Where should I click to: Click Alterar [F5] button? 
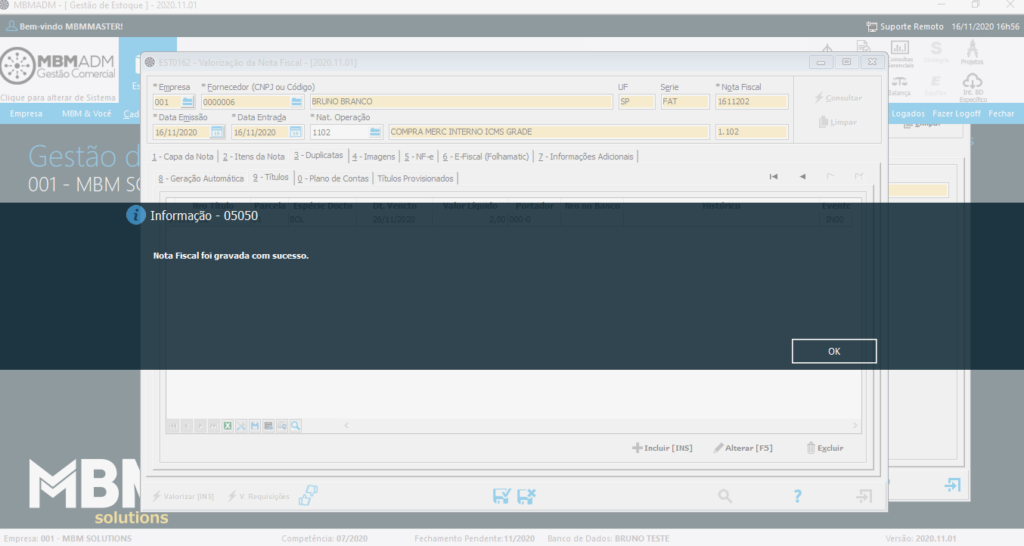743,448
